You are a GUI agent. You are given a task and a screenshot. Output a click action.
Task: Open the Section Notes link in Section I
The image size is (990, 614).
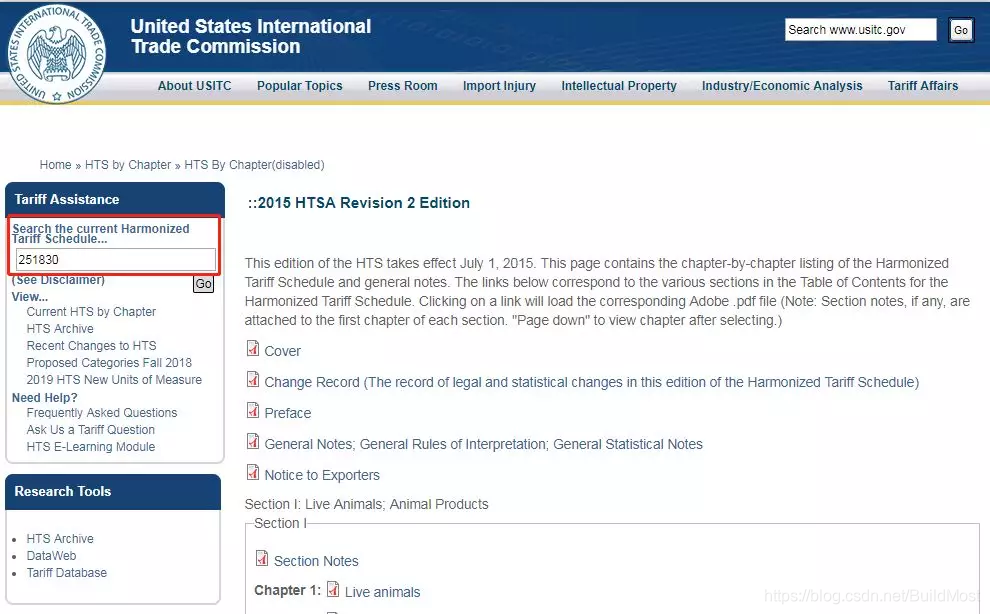pos(316,561)
